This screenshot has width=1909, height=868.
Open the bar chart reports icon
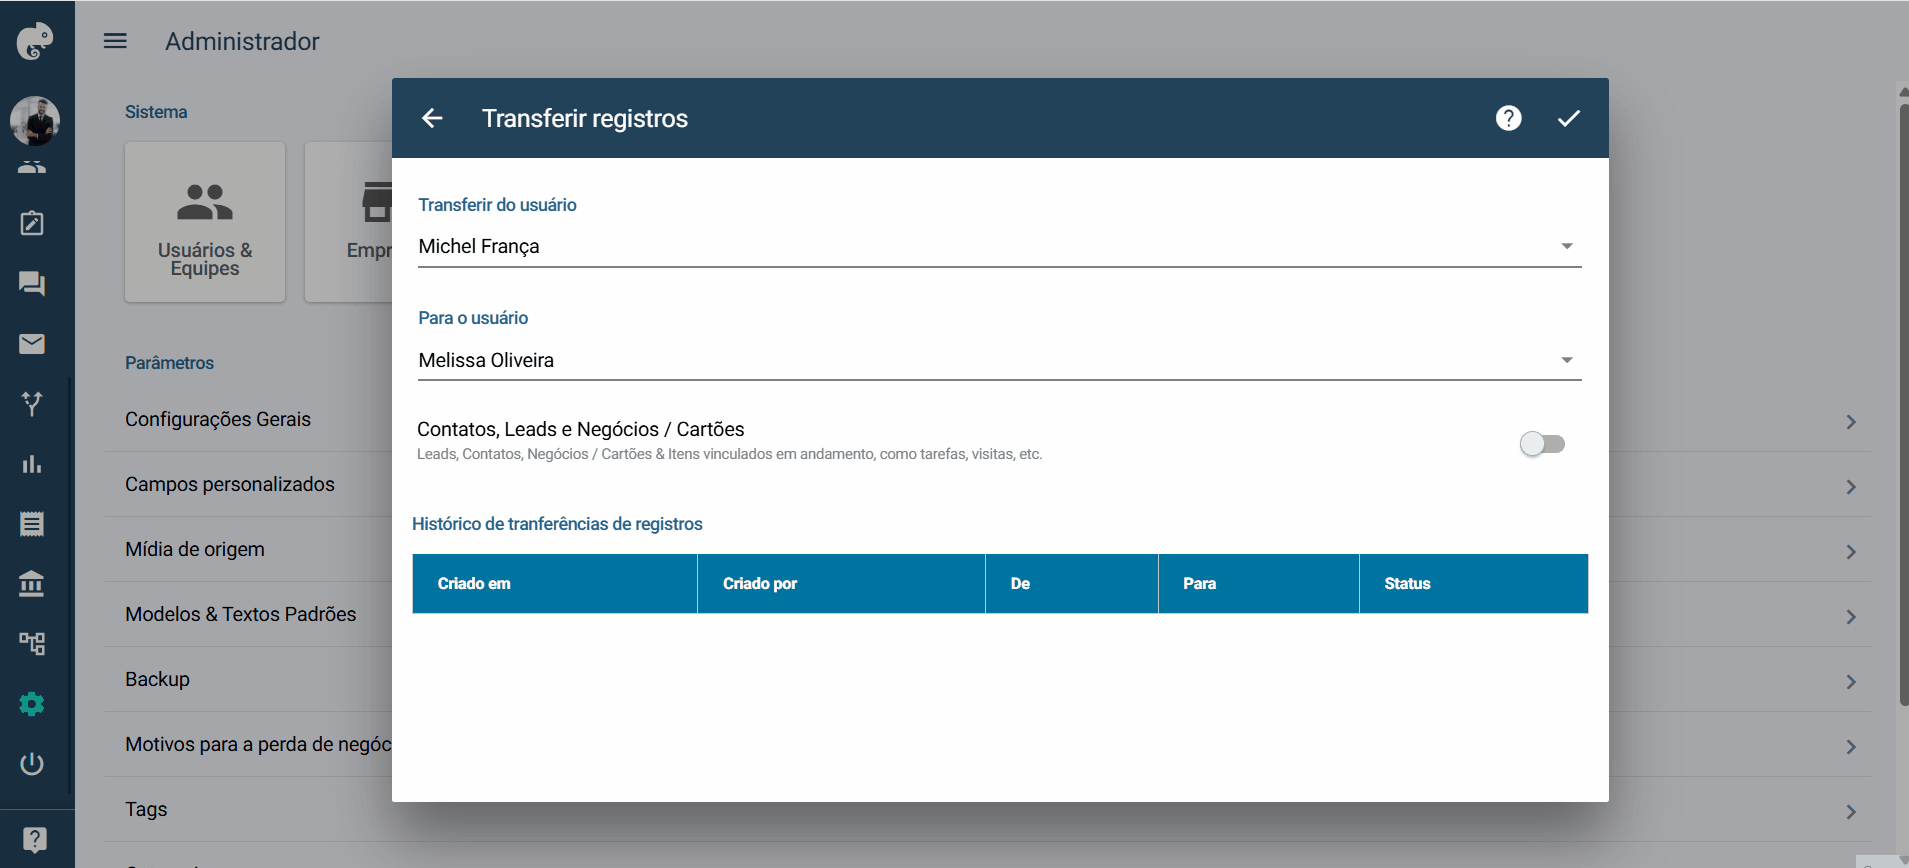click(32, 464)
